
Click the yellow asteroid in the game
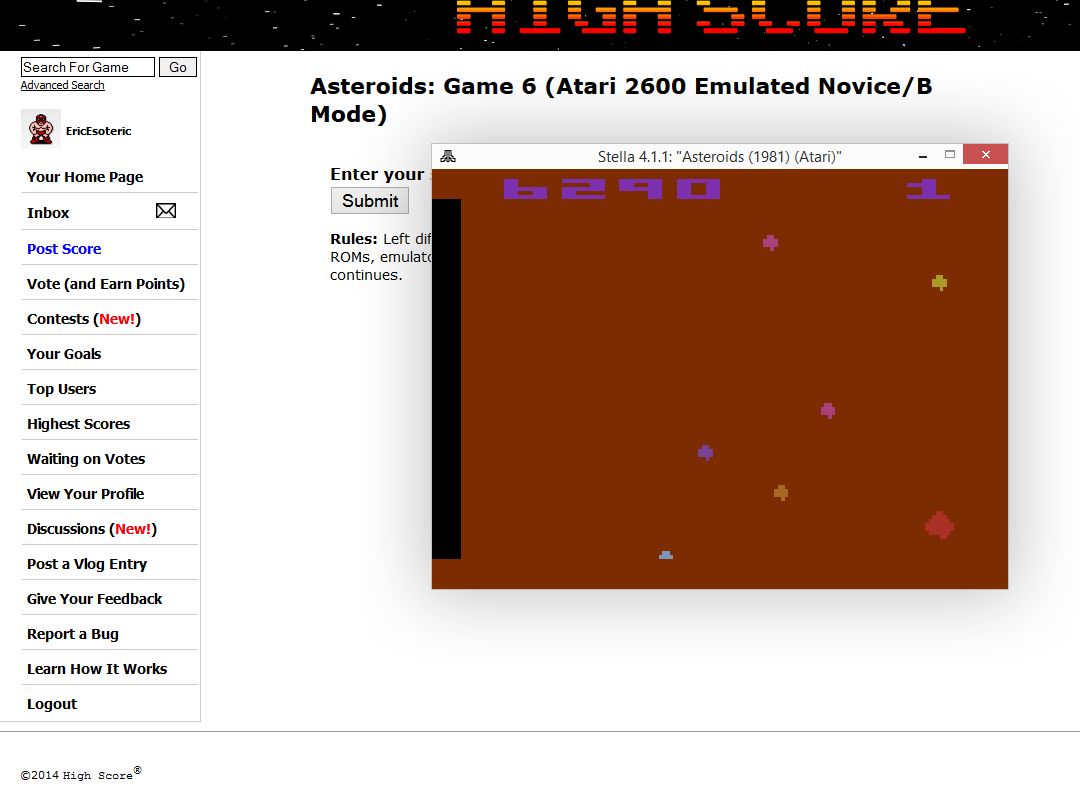click(x=939, y=283)
